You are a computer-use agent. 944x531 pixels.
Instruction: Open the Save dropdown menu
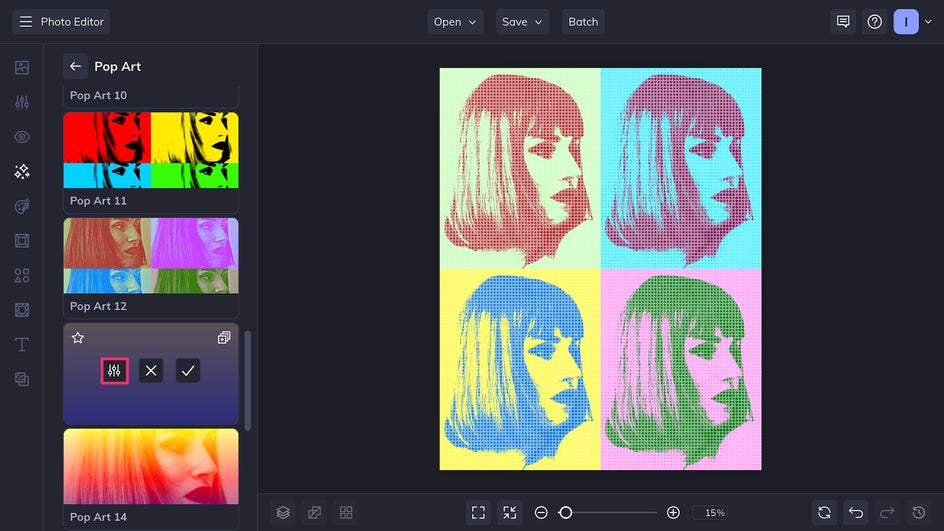tap(522, 22)
